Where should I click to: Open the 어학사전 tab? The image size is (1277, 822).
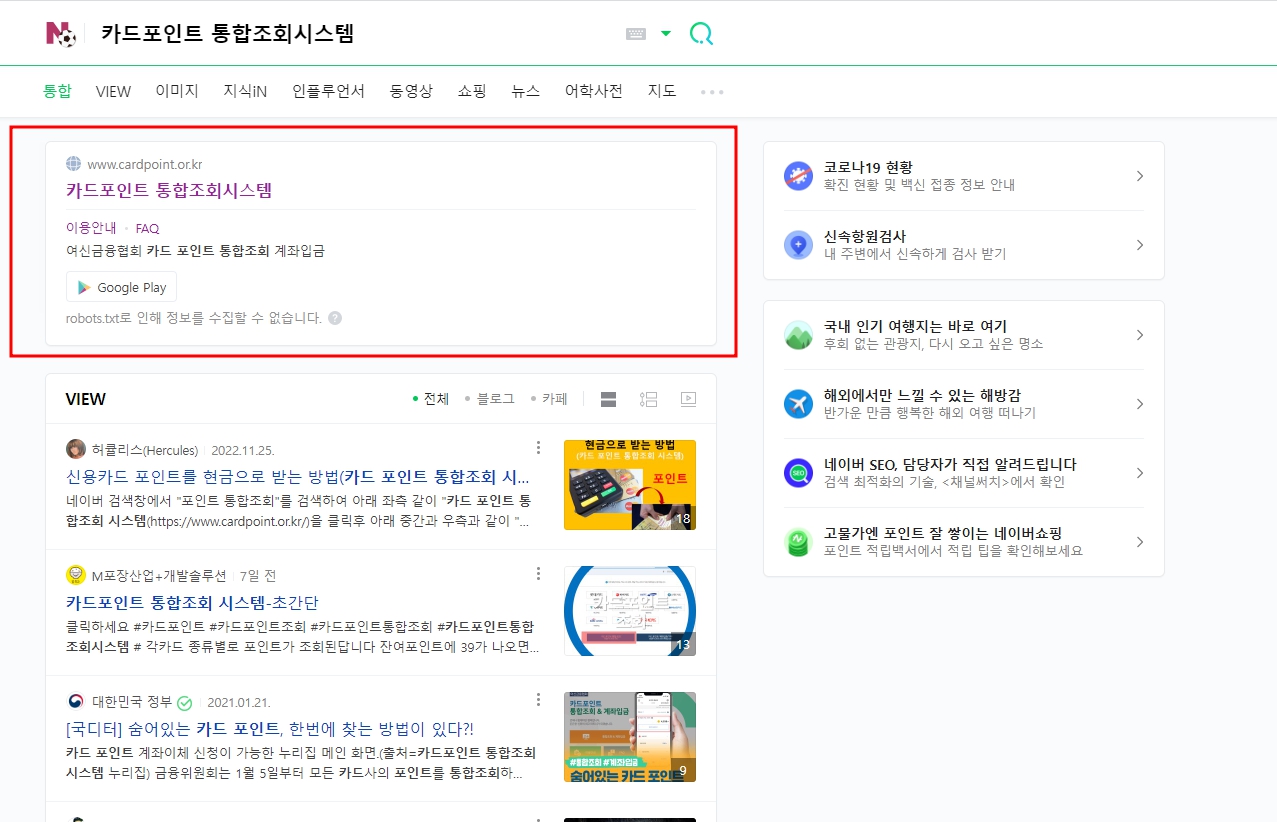(x=593, y=91)
